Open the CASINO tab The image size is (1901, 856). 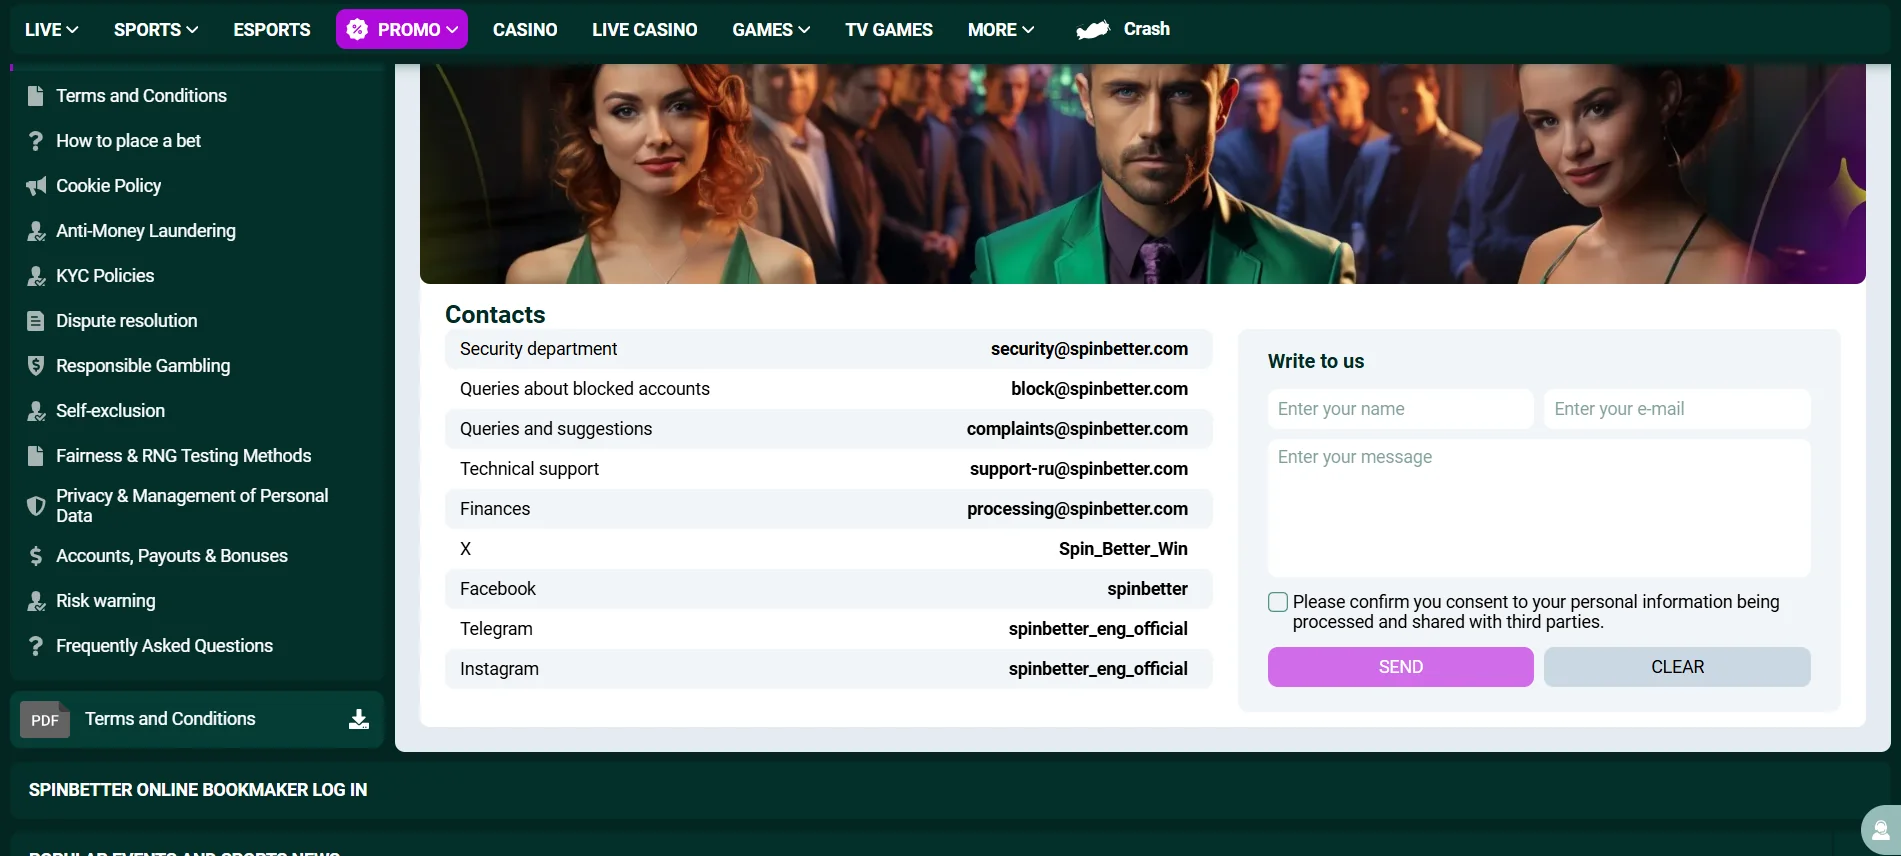pyautogui.click(x=525, y=30)
